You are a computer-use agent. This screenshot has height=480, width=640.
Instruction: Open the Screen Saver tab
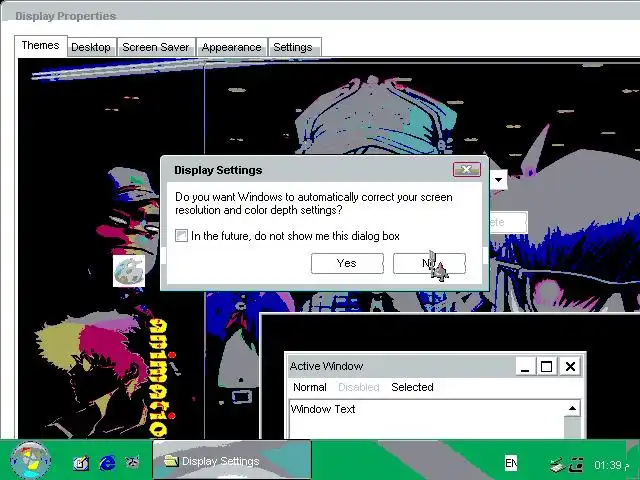click(156, 47)
